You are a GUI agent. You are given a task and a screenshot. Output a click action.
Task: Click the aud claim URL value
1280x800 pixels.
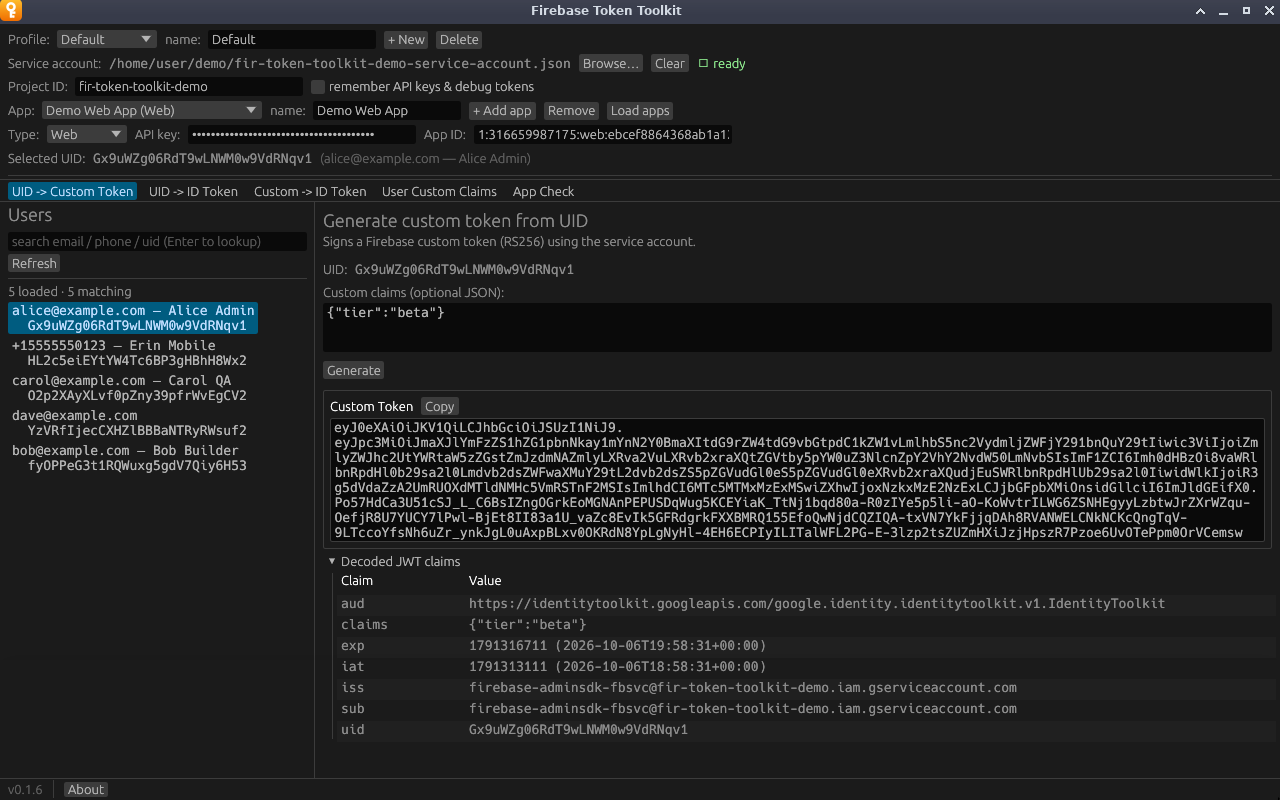click(817, 603)
